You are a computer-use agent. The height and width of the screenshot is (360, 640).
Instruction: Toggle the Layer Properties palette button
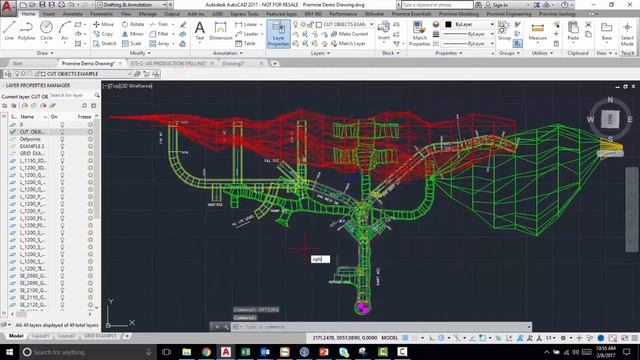[278, 33]
